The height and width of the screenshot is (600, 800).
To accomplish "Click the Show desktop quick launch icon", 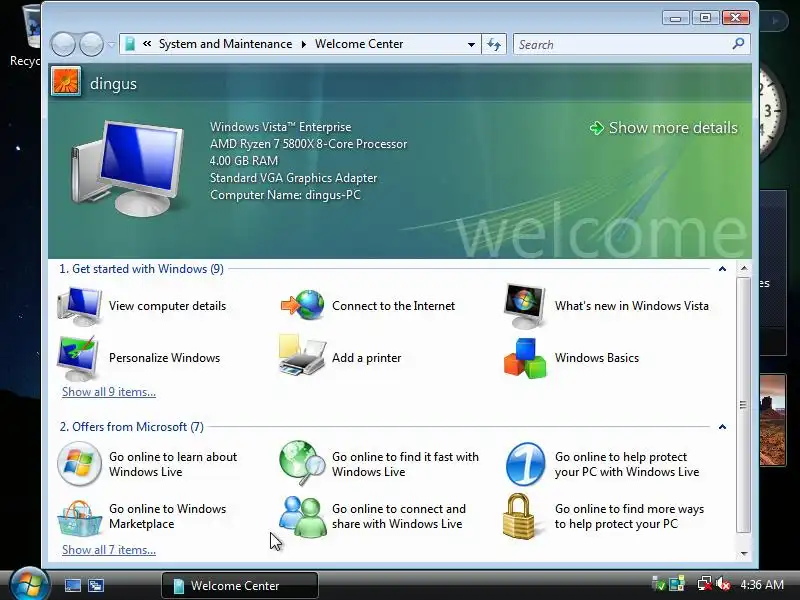I will [72, 585].
